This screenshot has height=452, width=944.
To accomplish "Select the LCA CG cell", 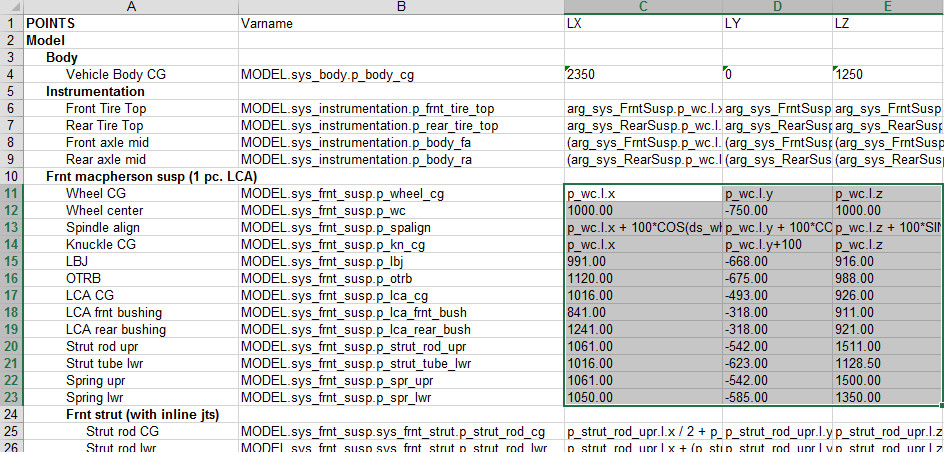I will tap(131, 296).
